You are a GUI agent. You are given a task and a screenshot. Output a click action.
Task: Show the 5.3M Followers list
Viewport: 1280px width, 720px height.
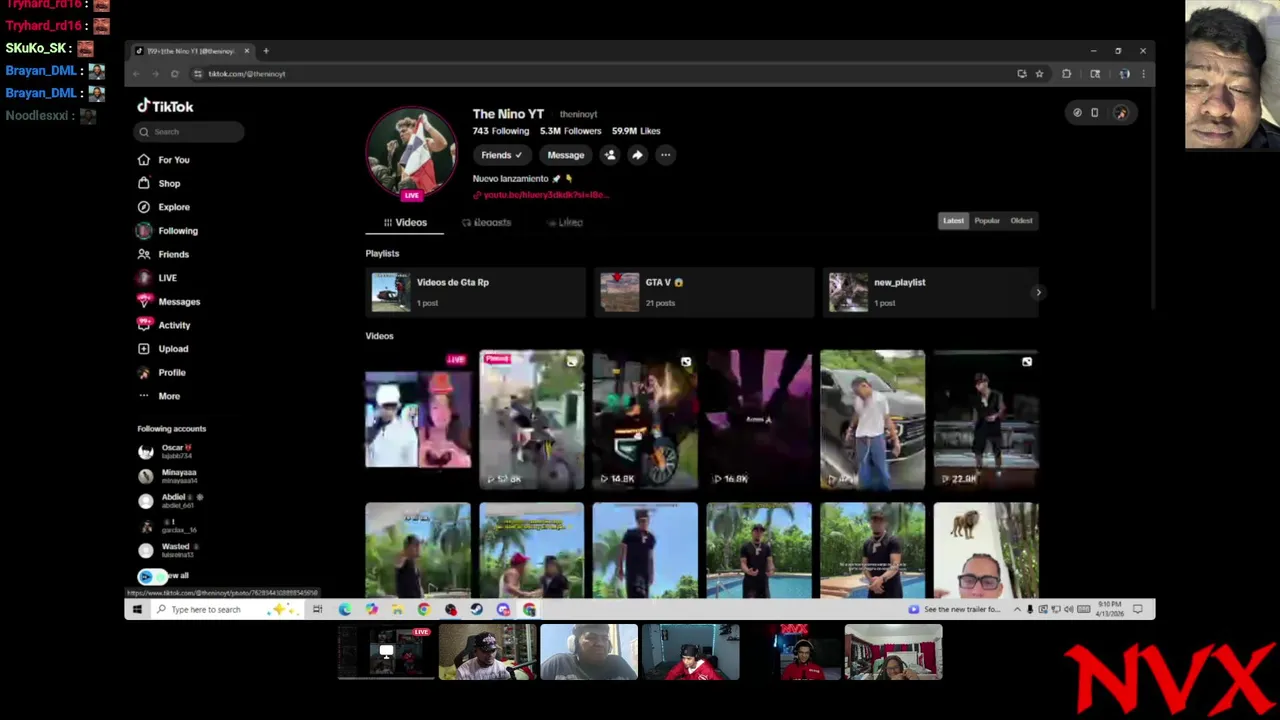pyautogui.click(x=571, y=131)
